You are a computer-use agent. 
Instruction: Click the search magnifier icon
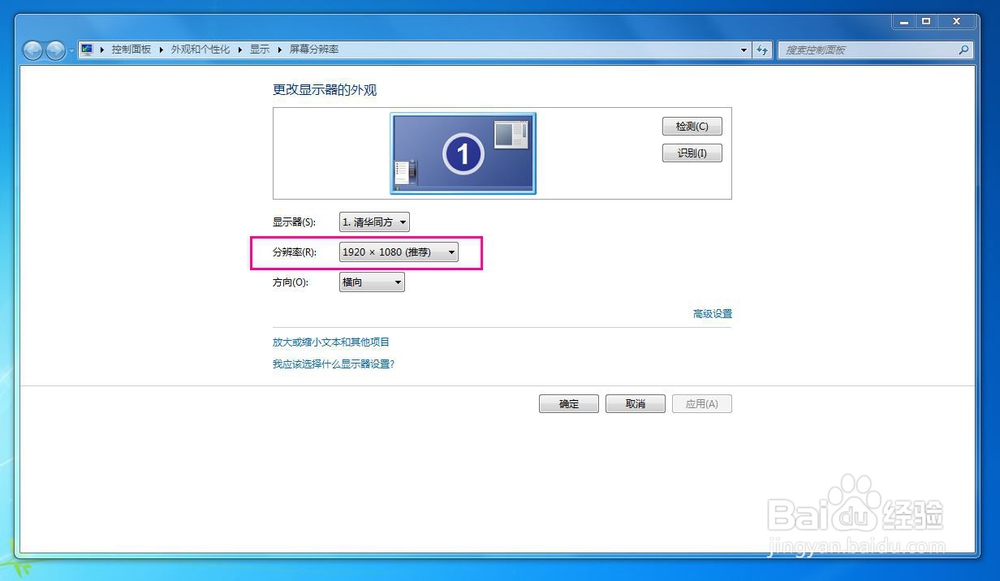point(963,50)
